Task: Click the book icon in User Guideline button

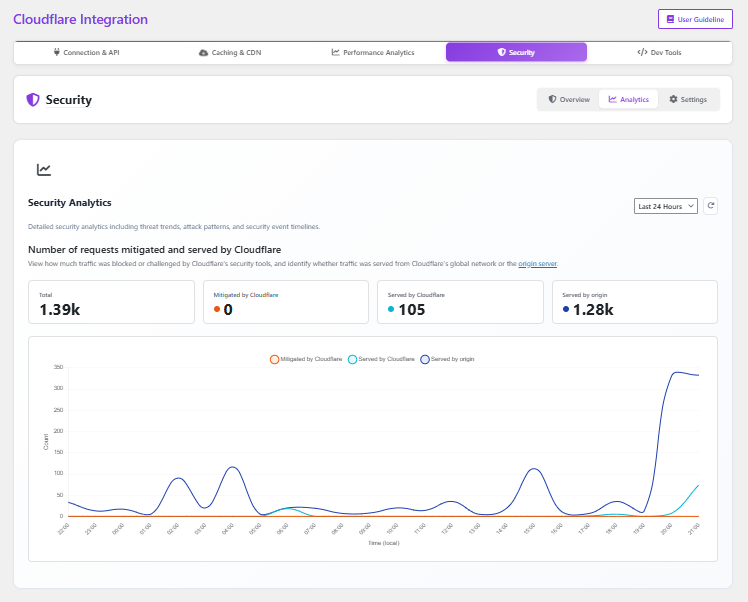Action: tap(670, 19)
